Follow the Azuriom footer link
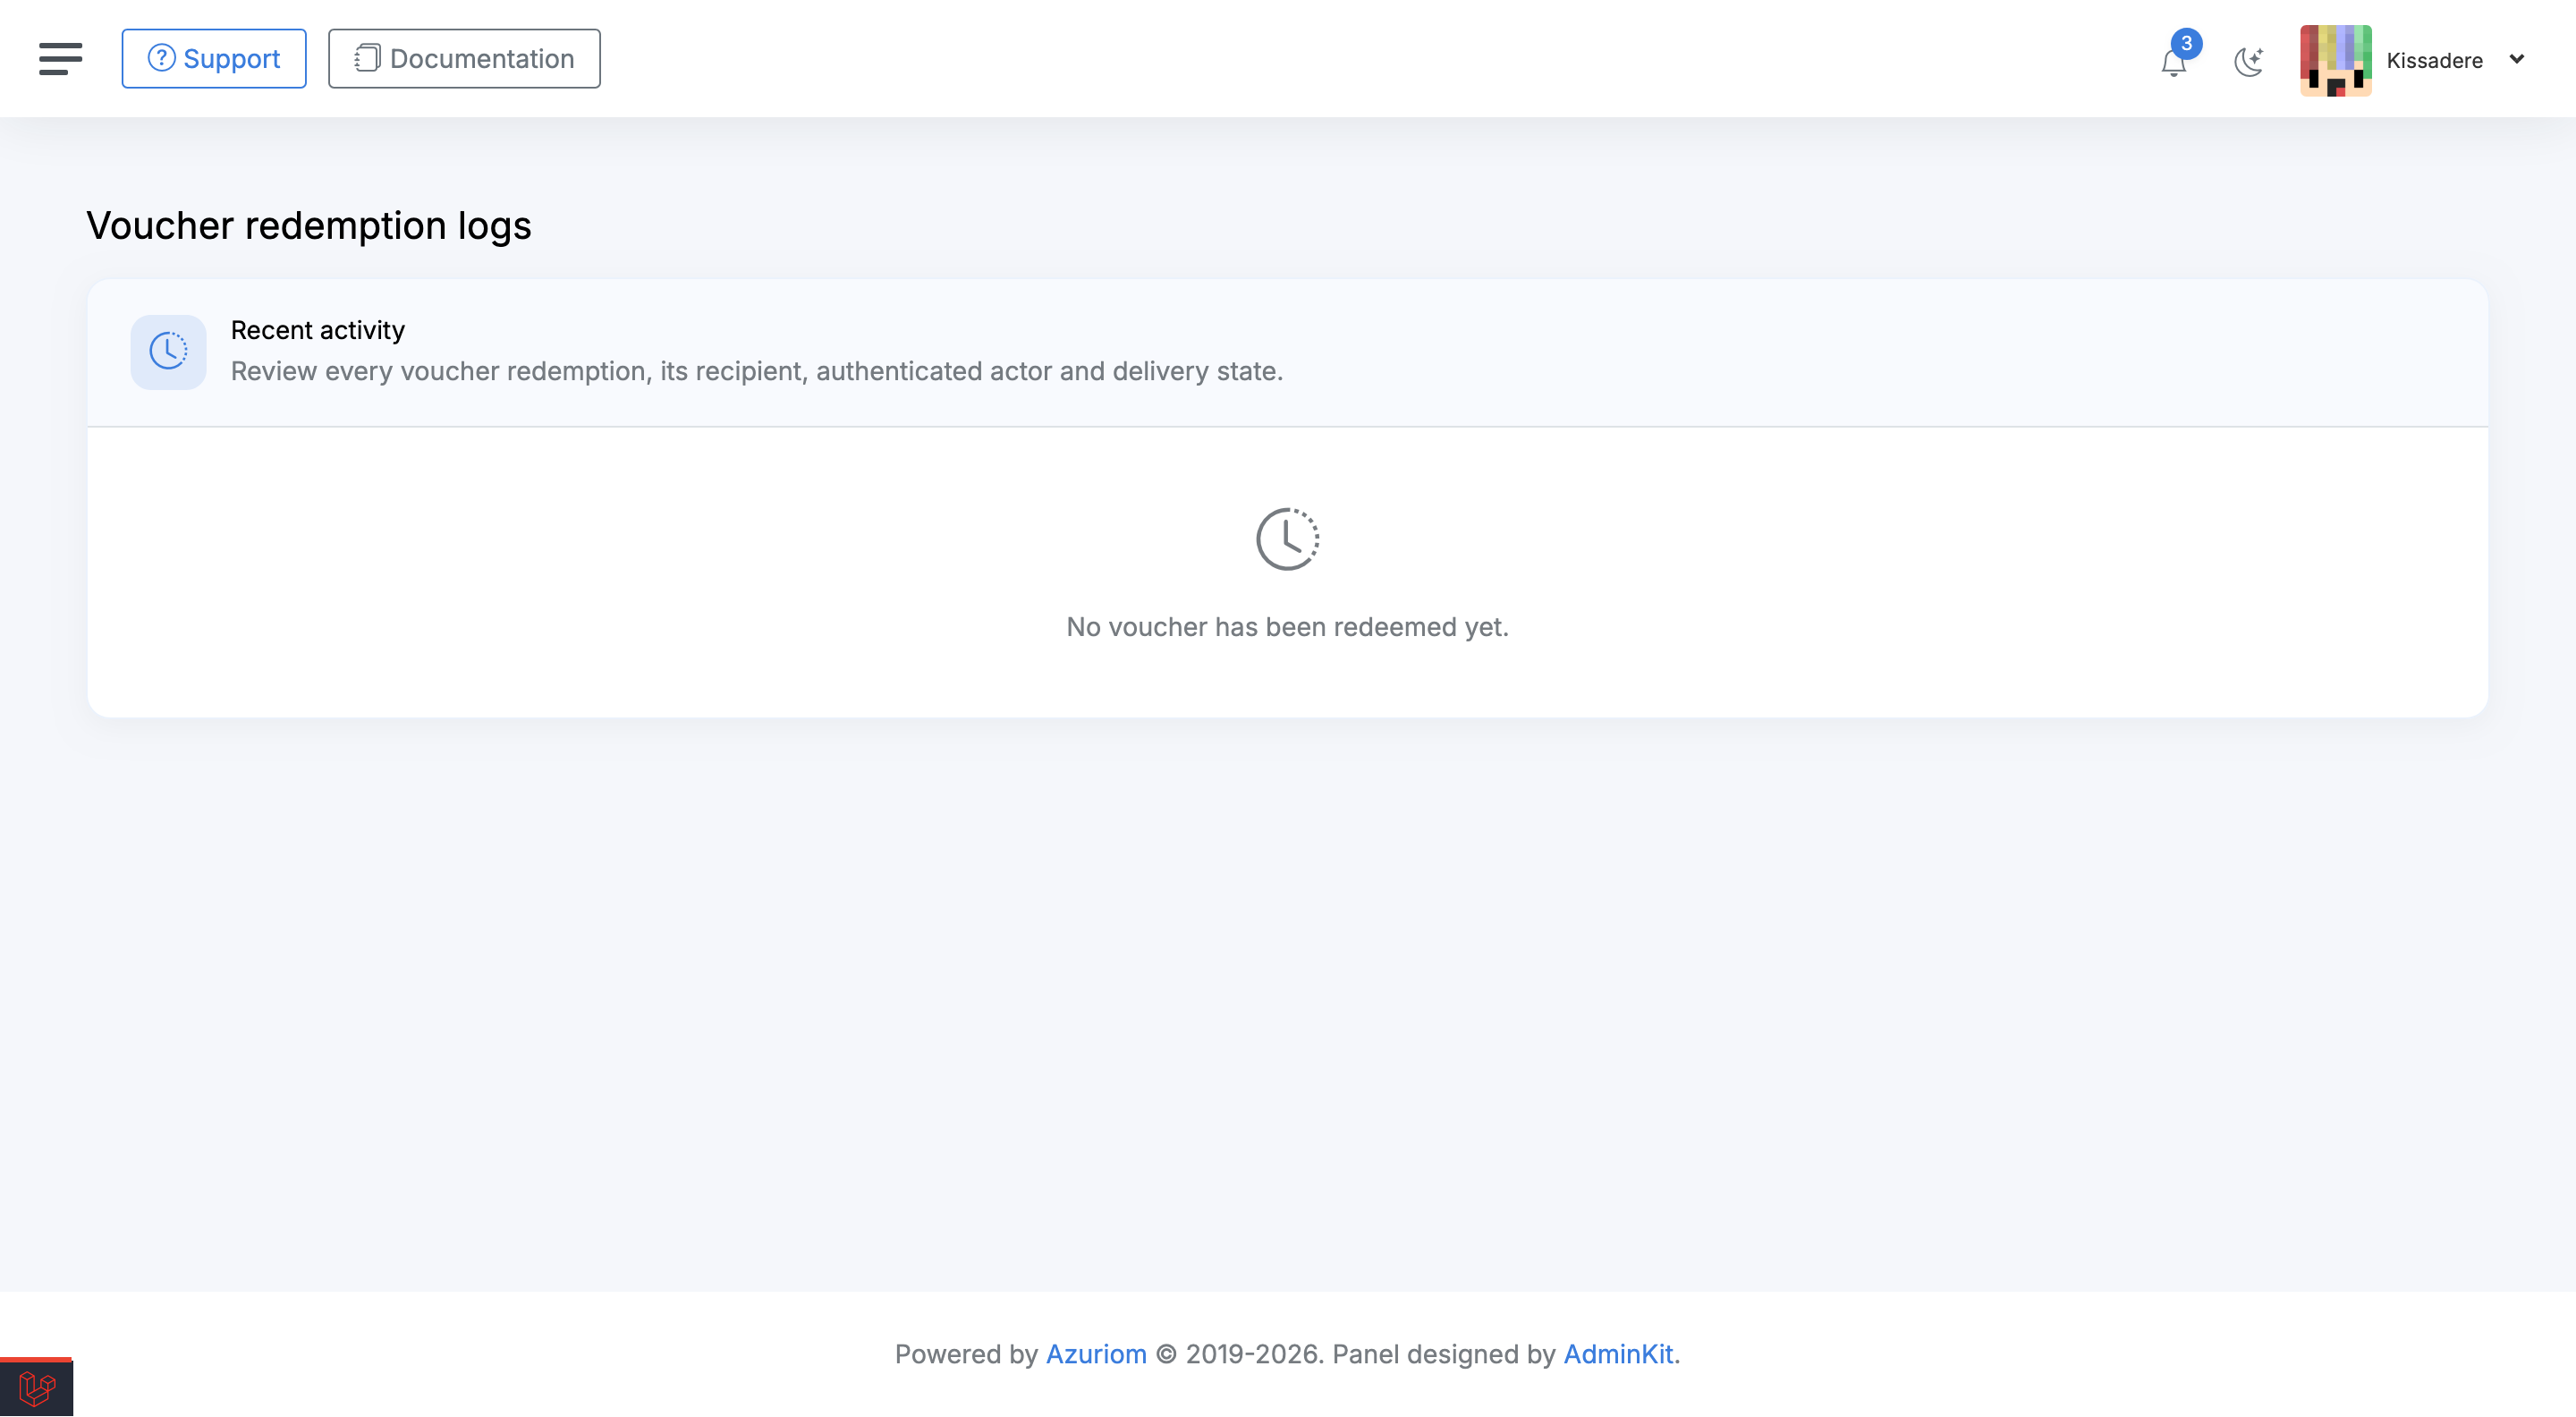Screen dimensions: 2576x1417 pos(1096,1354)
